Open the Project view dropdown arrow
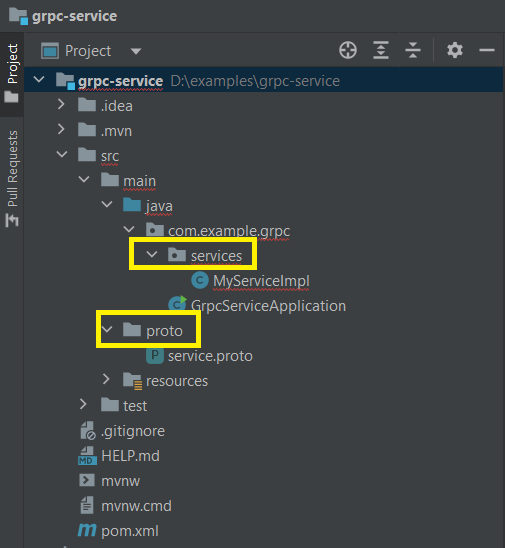 (136, 51)
